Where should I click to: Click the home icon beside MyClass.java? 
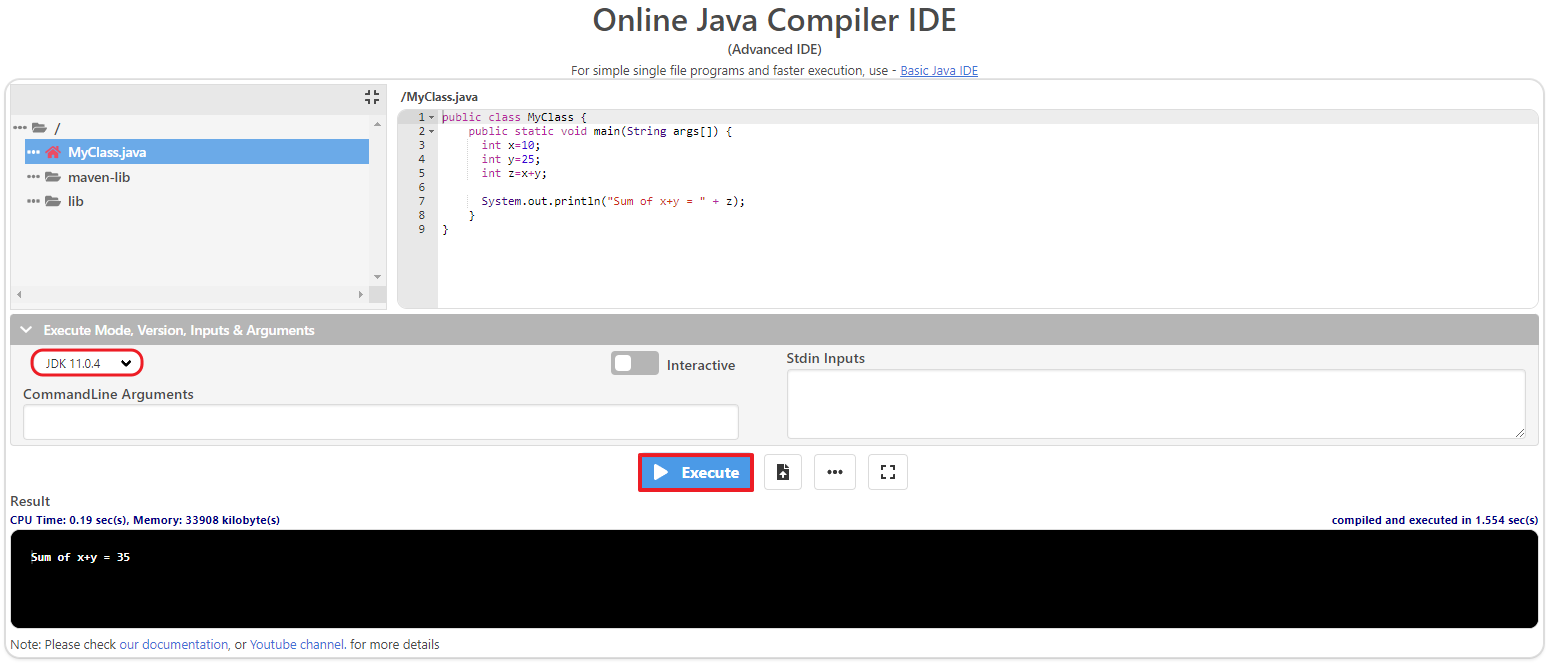tap(53, 152)
